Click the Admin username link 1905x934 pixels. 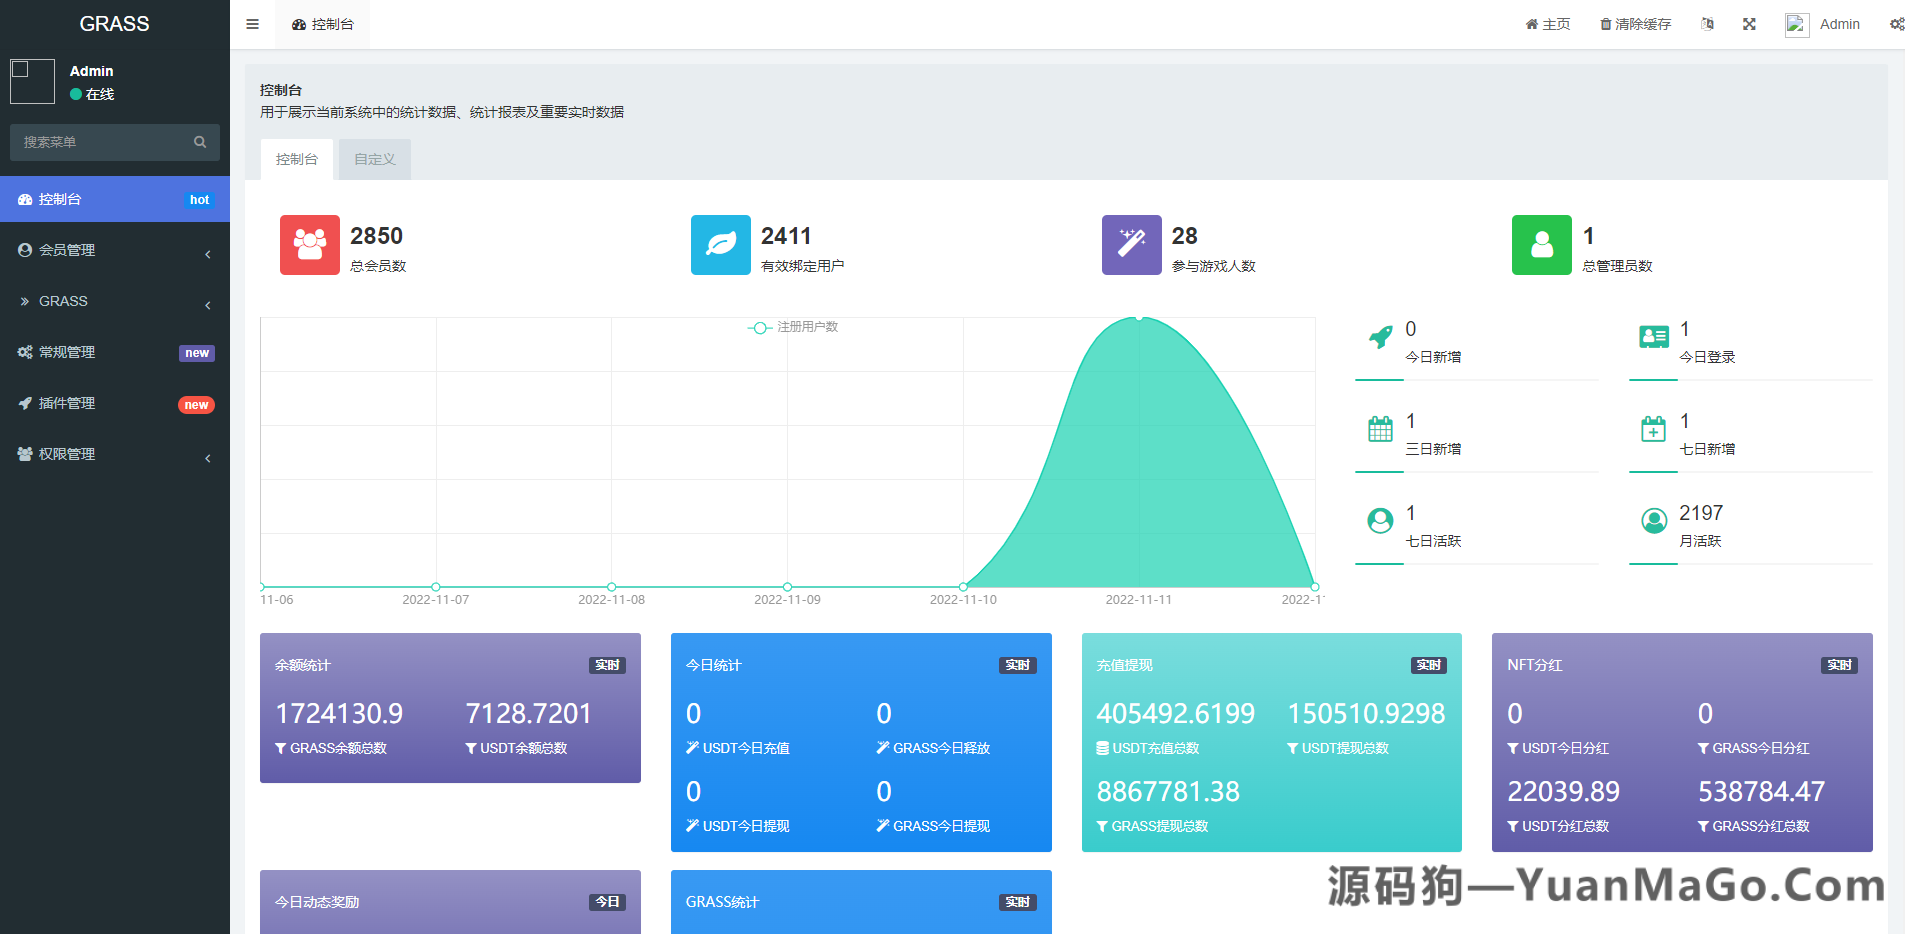click(x=1840, y=23)
